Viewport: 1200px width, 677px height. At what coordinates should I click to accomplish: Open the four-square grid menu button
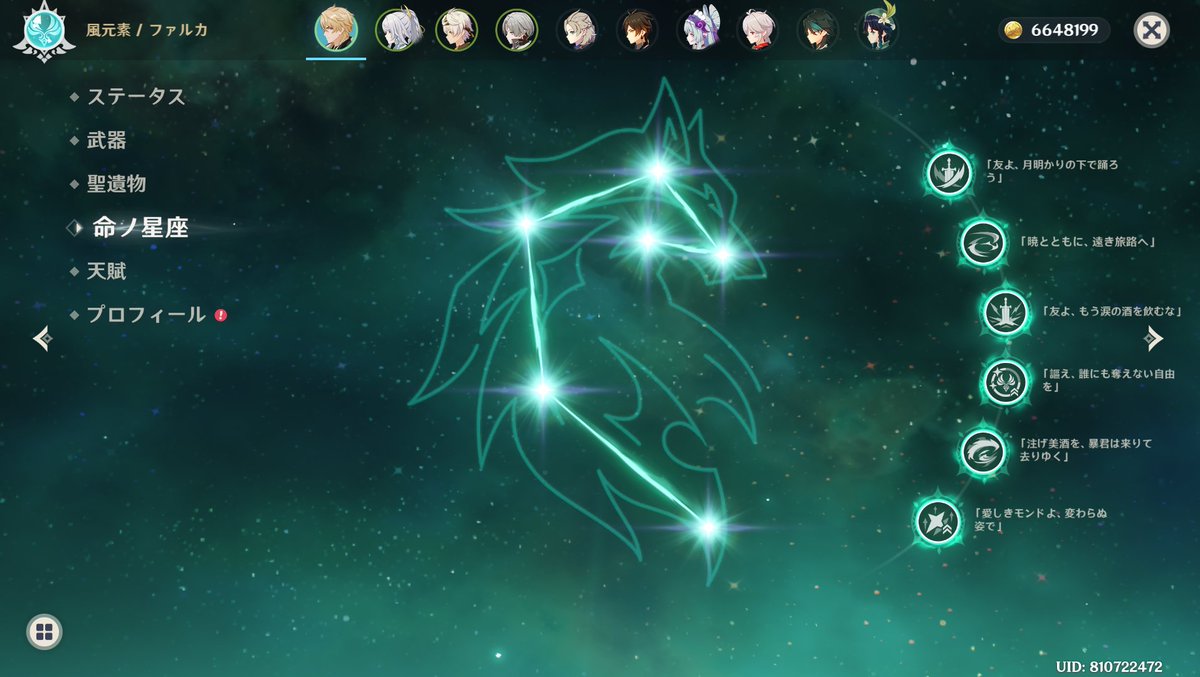[43, 631]
